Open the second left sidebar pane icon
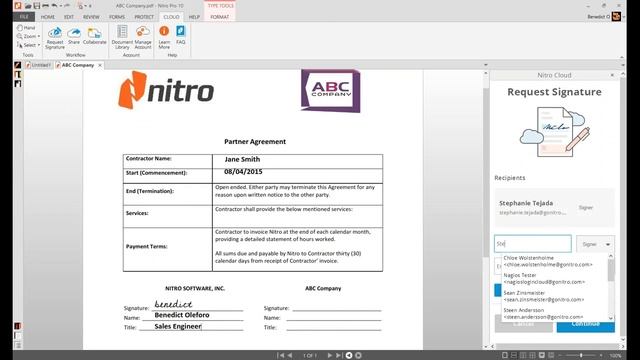Image resolution: width=640 pixels, height=360 pixels. 18,74
